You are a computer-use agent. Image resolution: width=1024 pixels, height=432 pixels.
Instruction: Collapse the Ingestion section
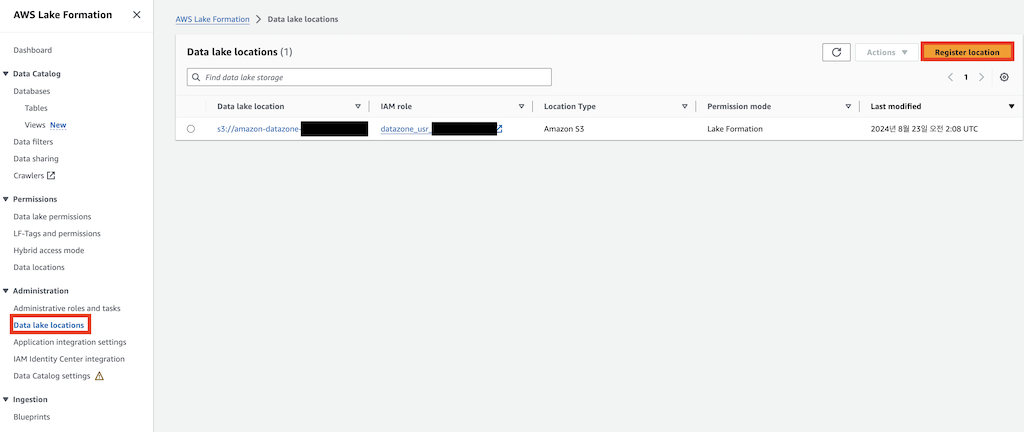point(6,399)
